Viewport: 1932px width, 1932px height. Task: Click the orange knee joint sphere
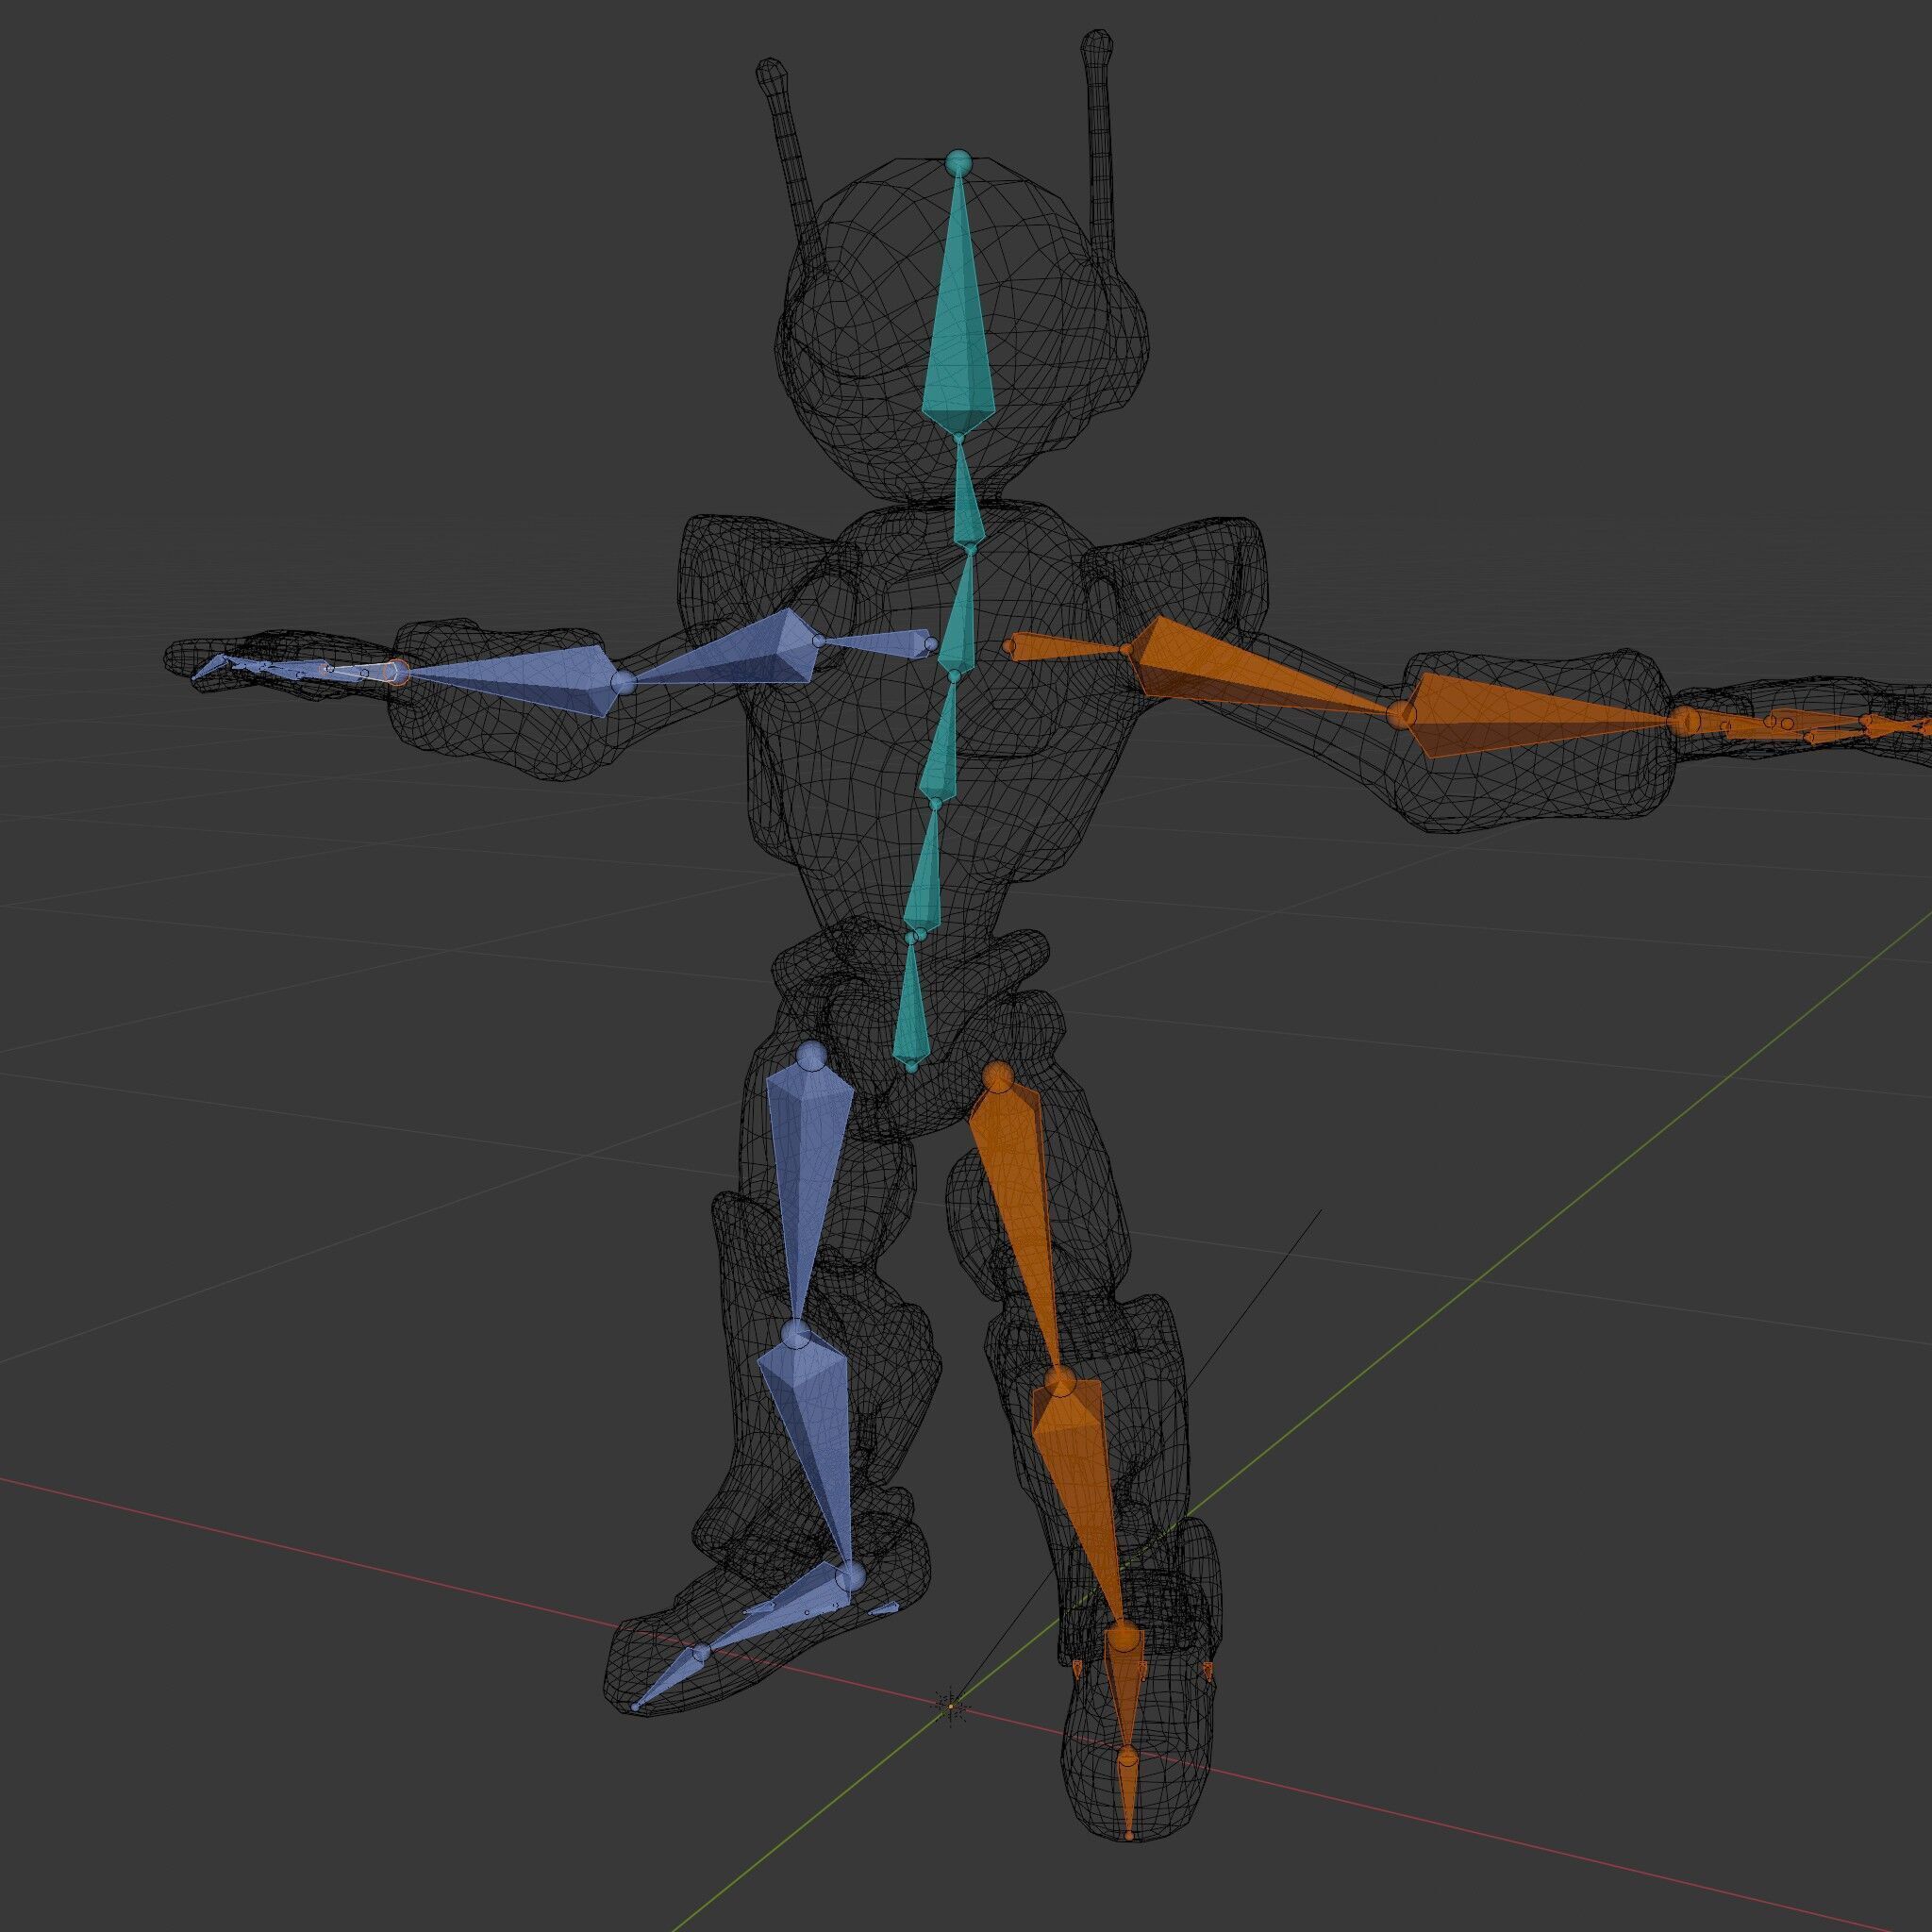click(x=1061, y=1383)
